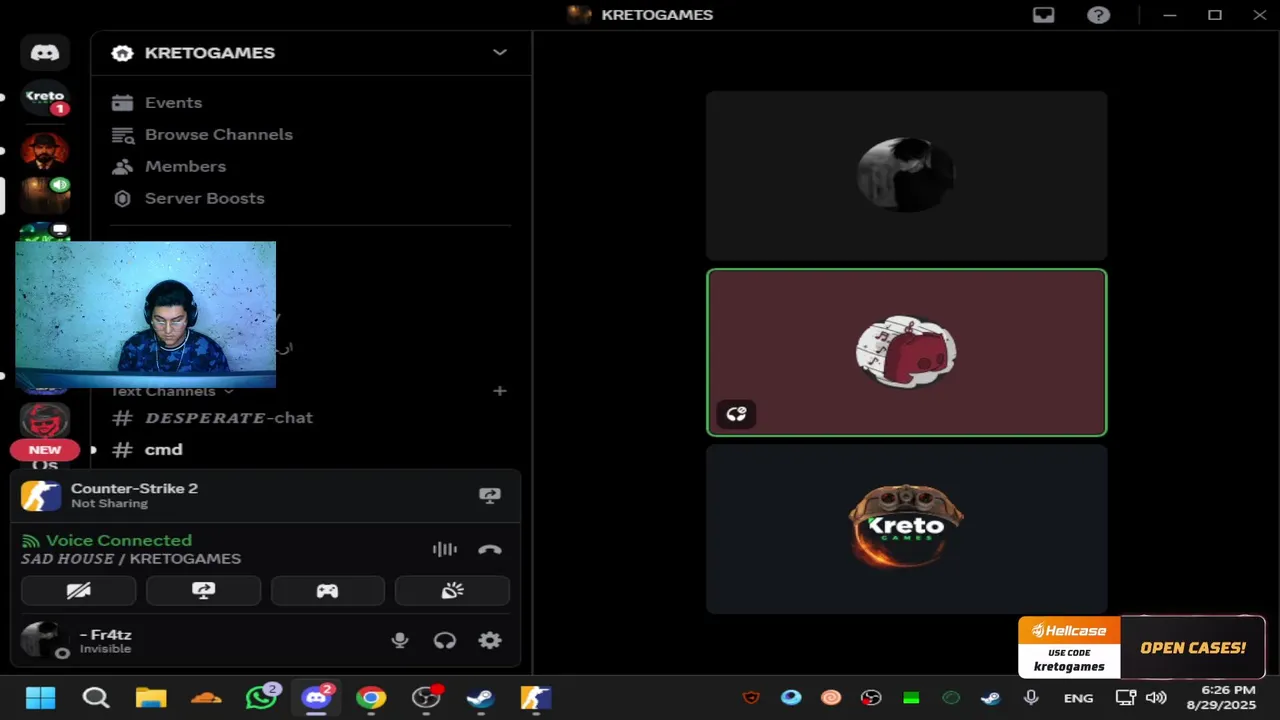The width and height of the screenshot is (1280, 720).
Task: Toggle noise suppression waveform icon
Action: tap(444, 549)
